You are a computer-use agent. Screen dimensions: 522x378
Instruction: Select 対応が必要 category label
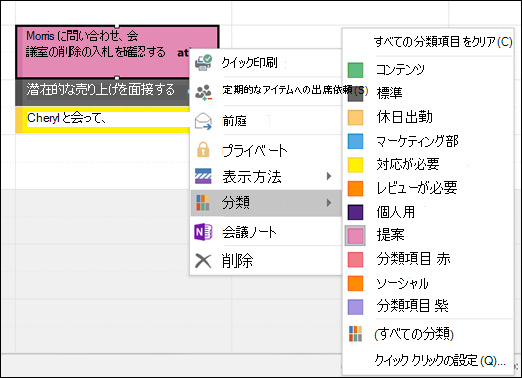(408, 164)
